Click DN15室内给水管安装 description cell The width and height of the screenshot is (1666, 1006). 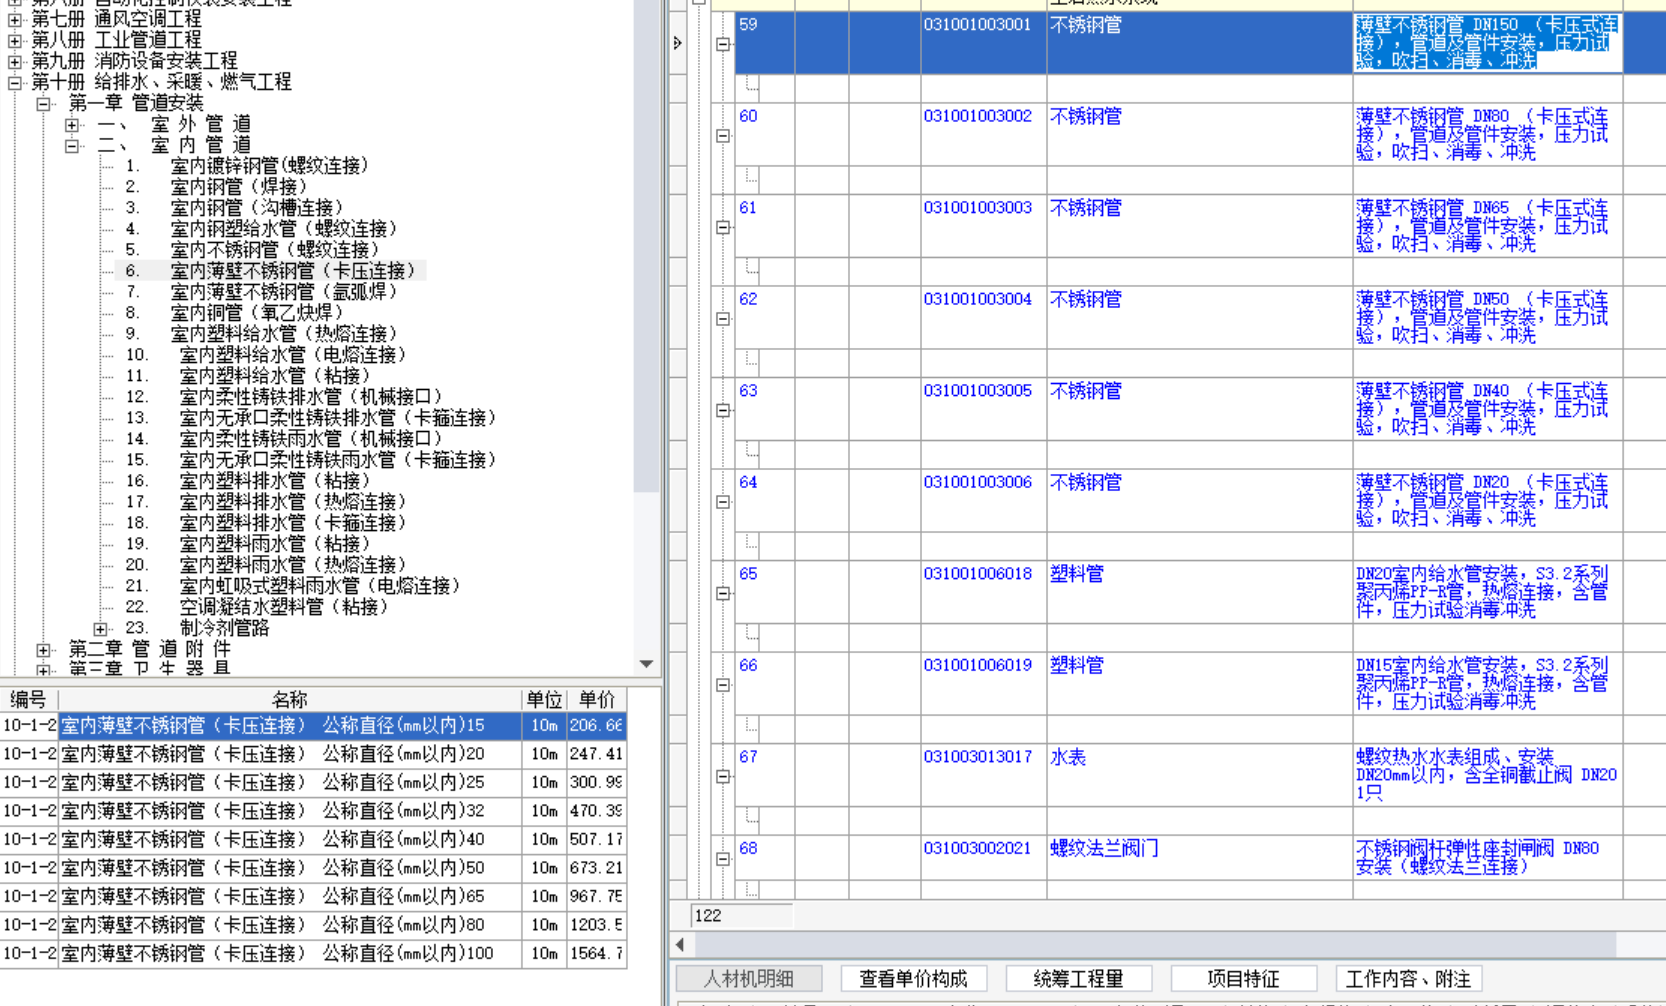tap(1487, 684)
